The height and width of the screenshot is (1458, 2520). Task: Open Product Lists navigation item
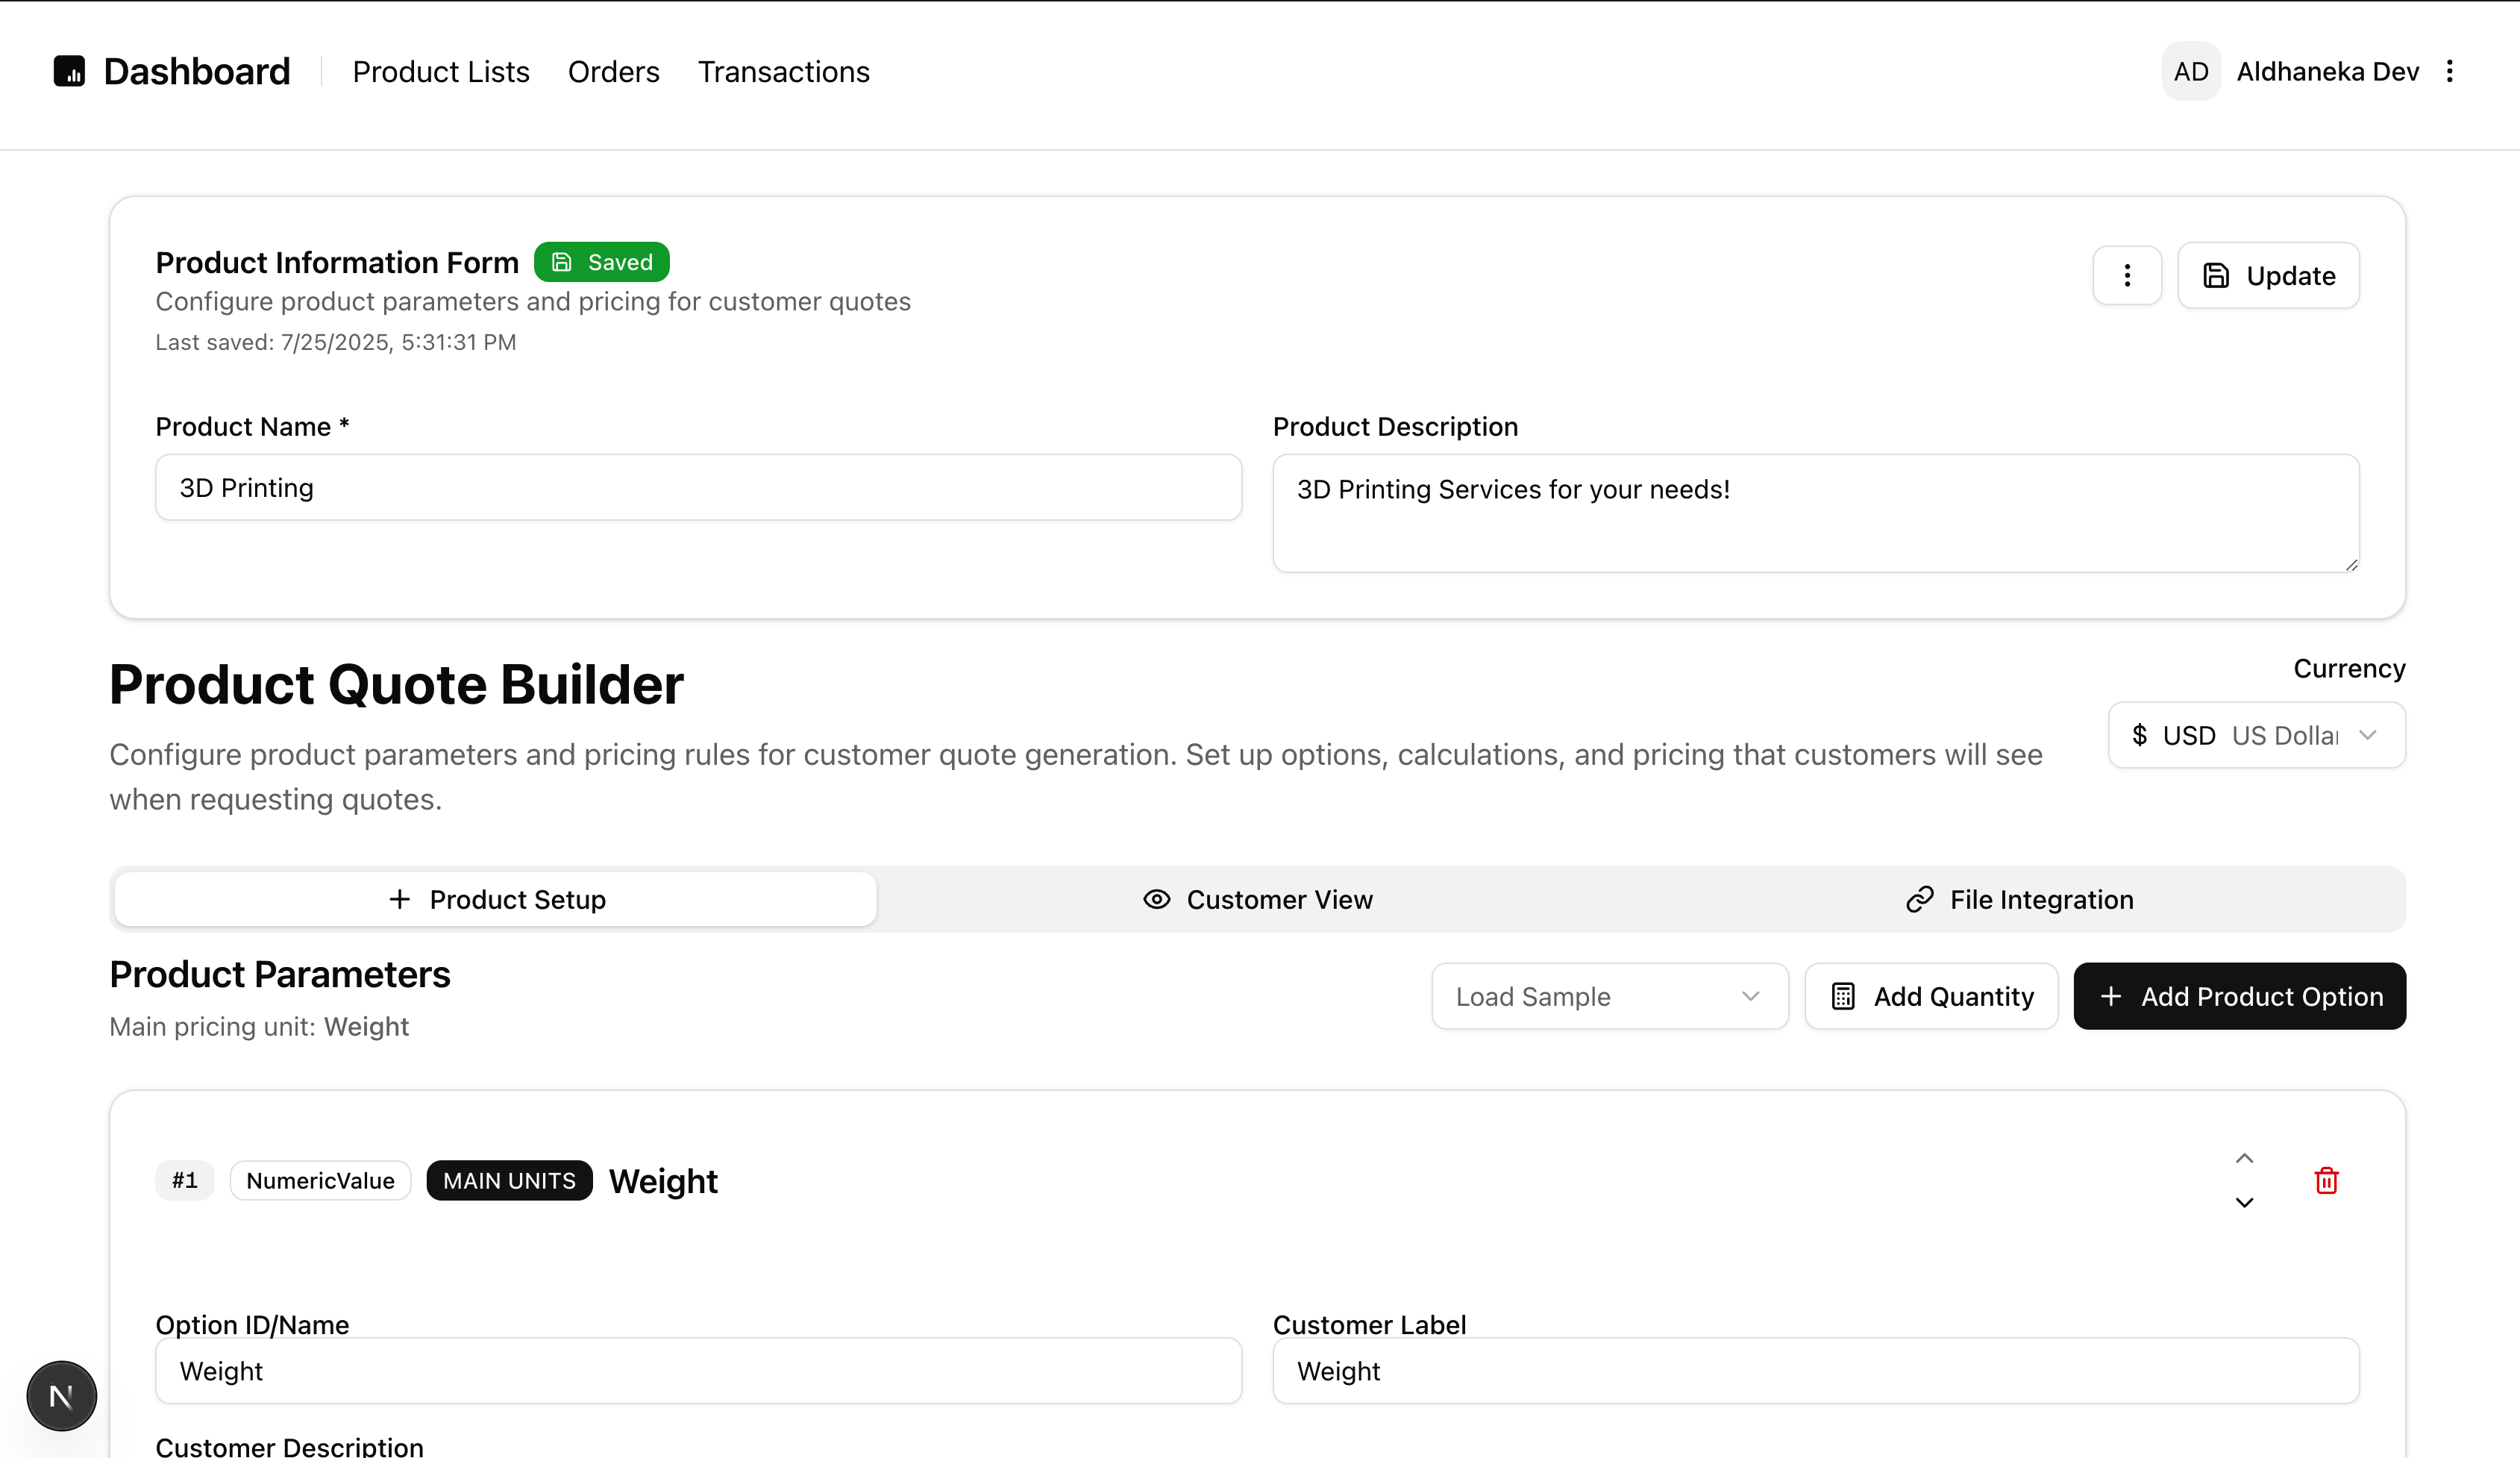click(441, 72)
